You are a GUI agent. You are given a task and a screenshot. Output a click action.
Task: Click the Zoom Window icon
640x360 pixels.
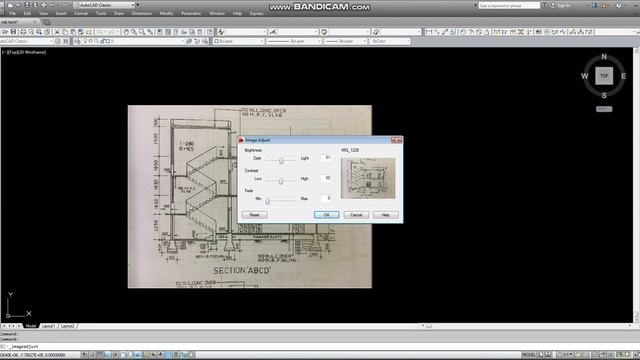pyautogui.click(x=142, y=32)
